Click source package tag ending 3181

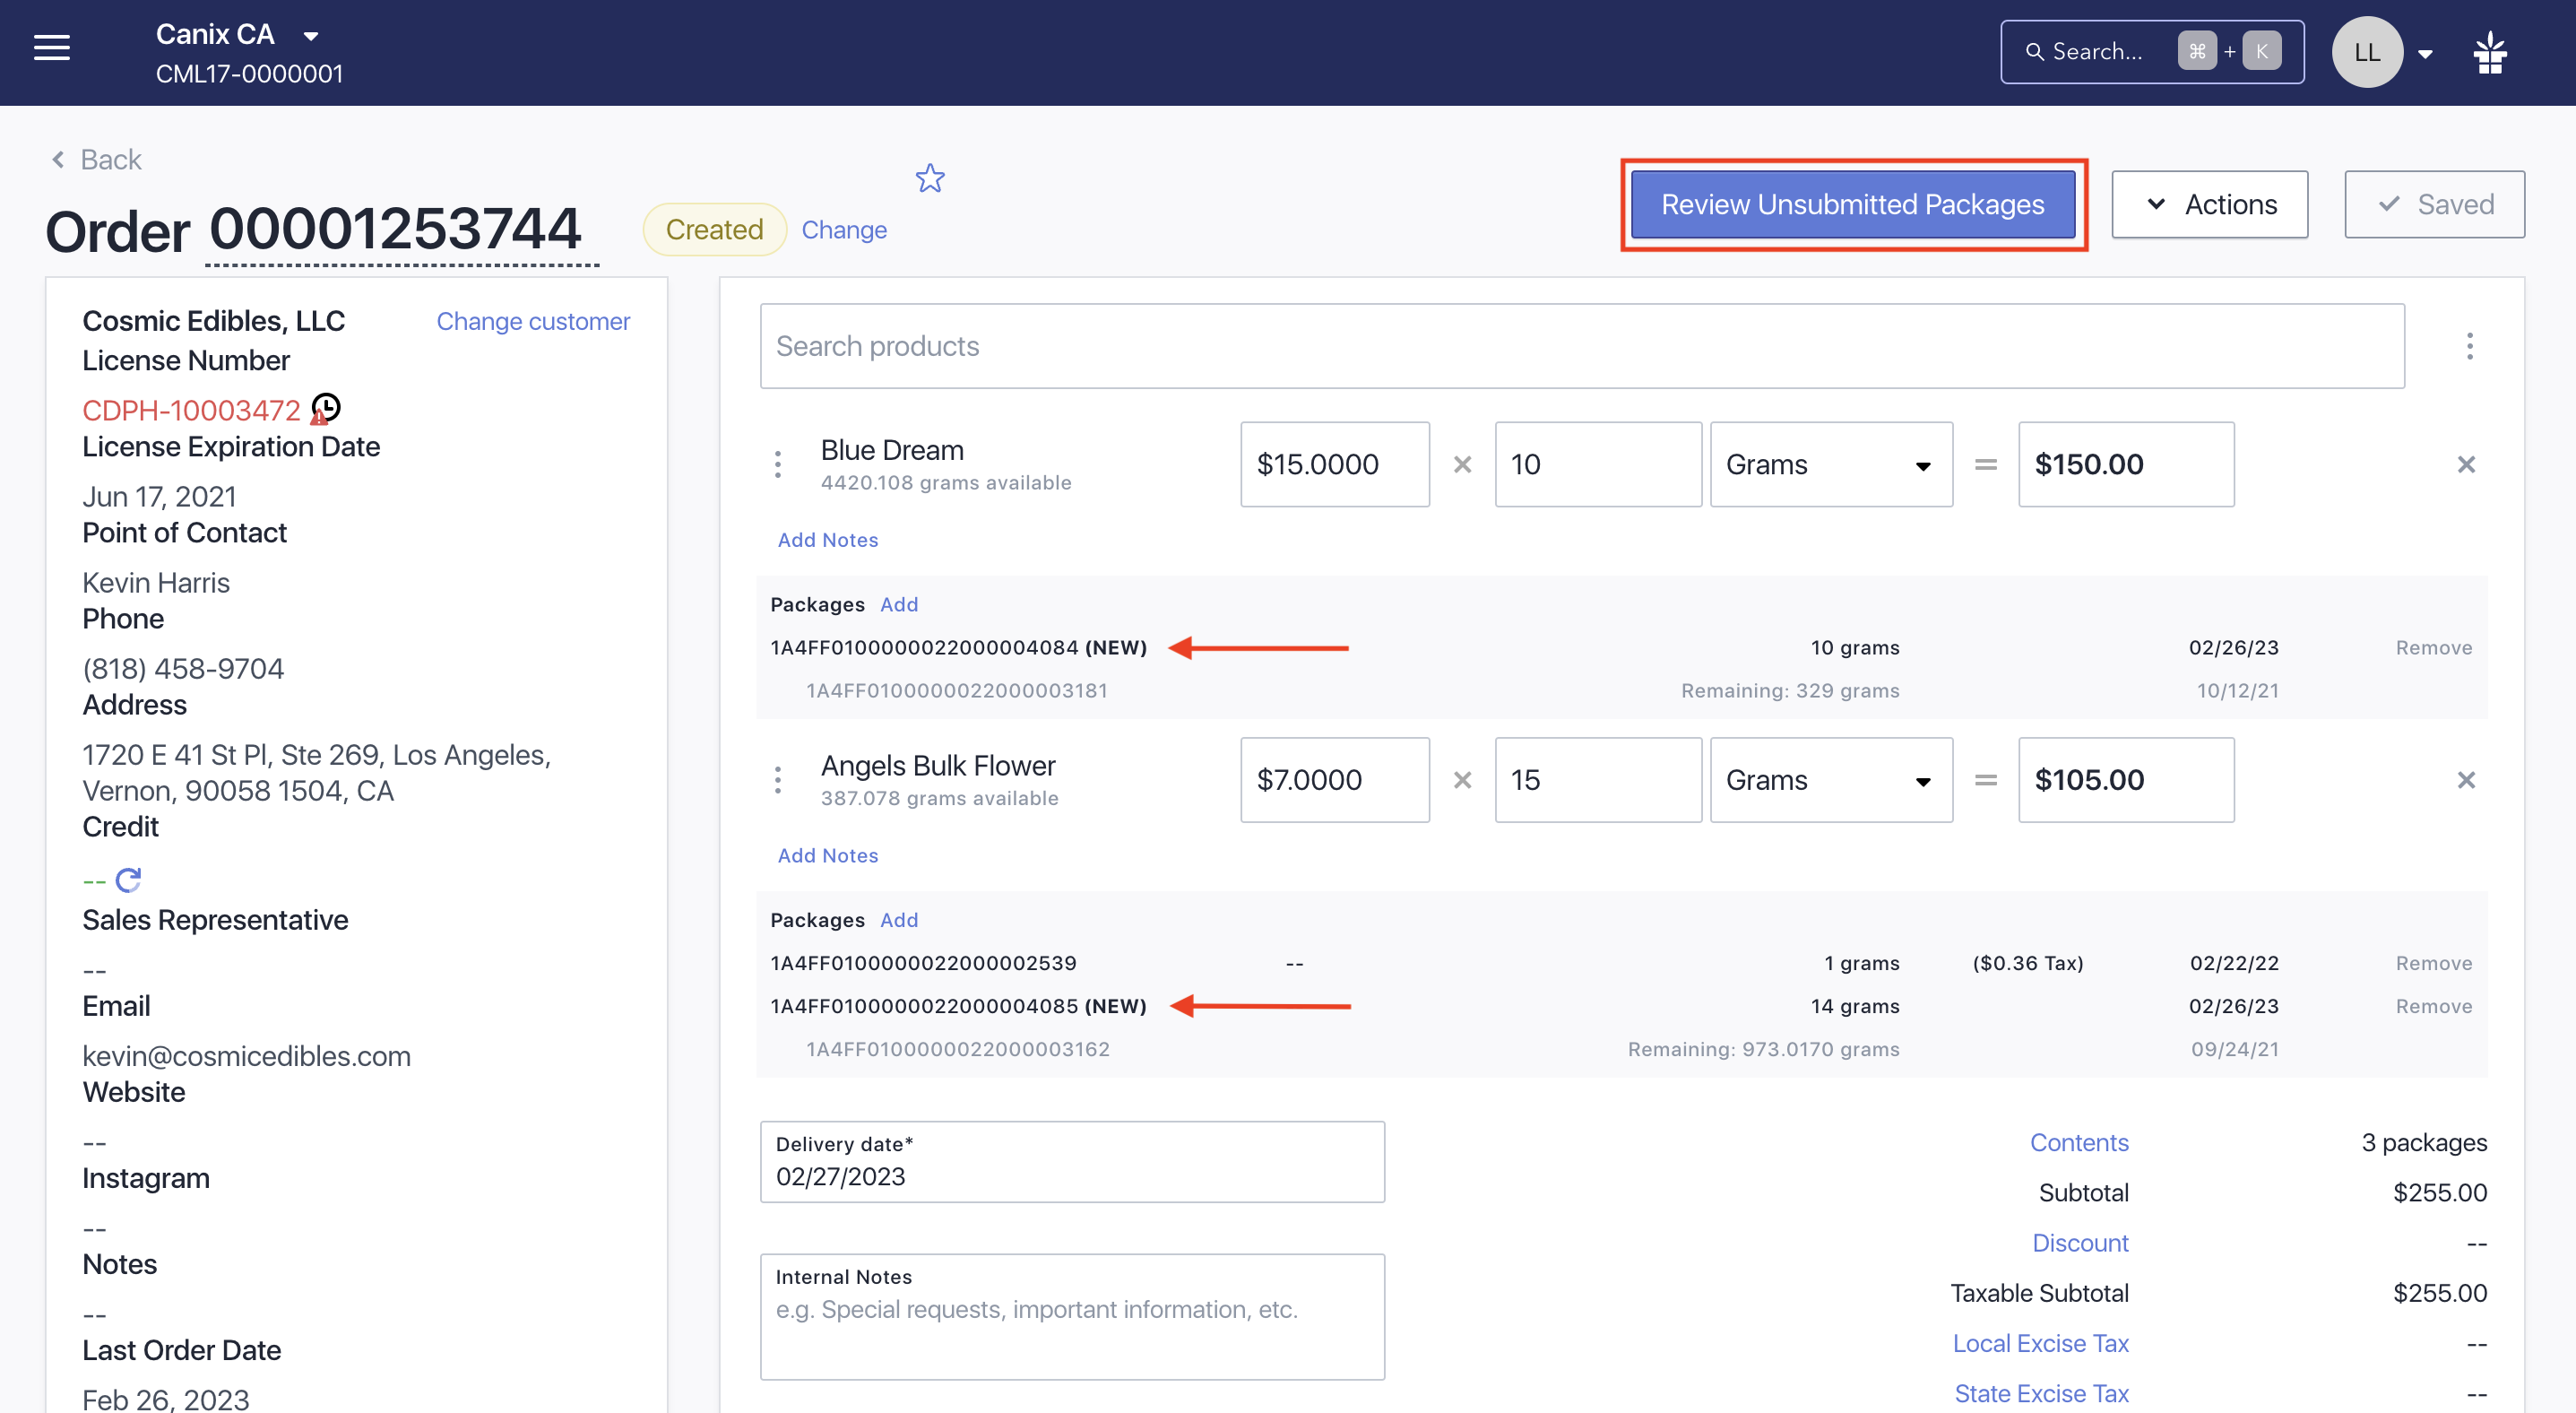coord(957,691)
